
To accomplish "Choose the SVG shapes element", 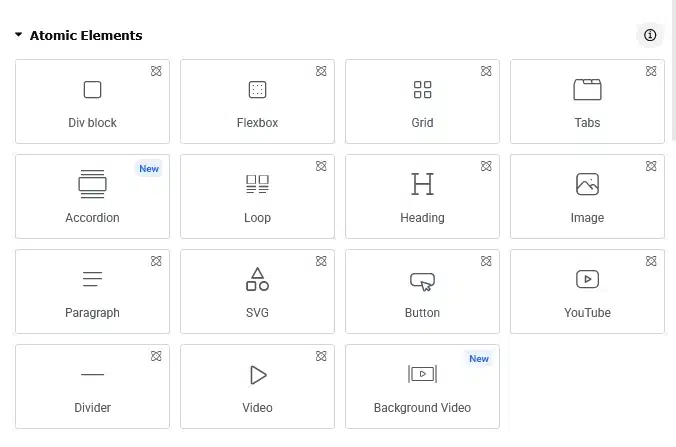I will [257, 291].
